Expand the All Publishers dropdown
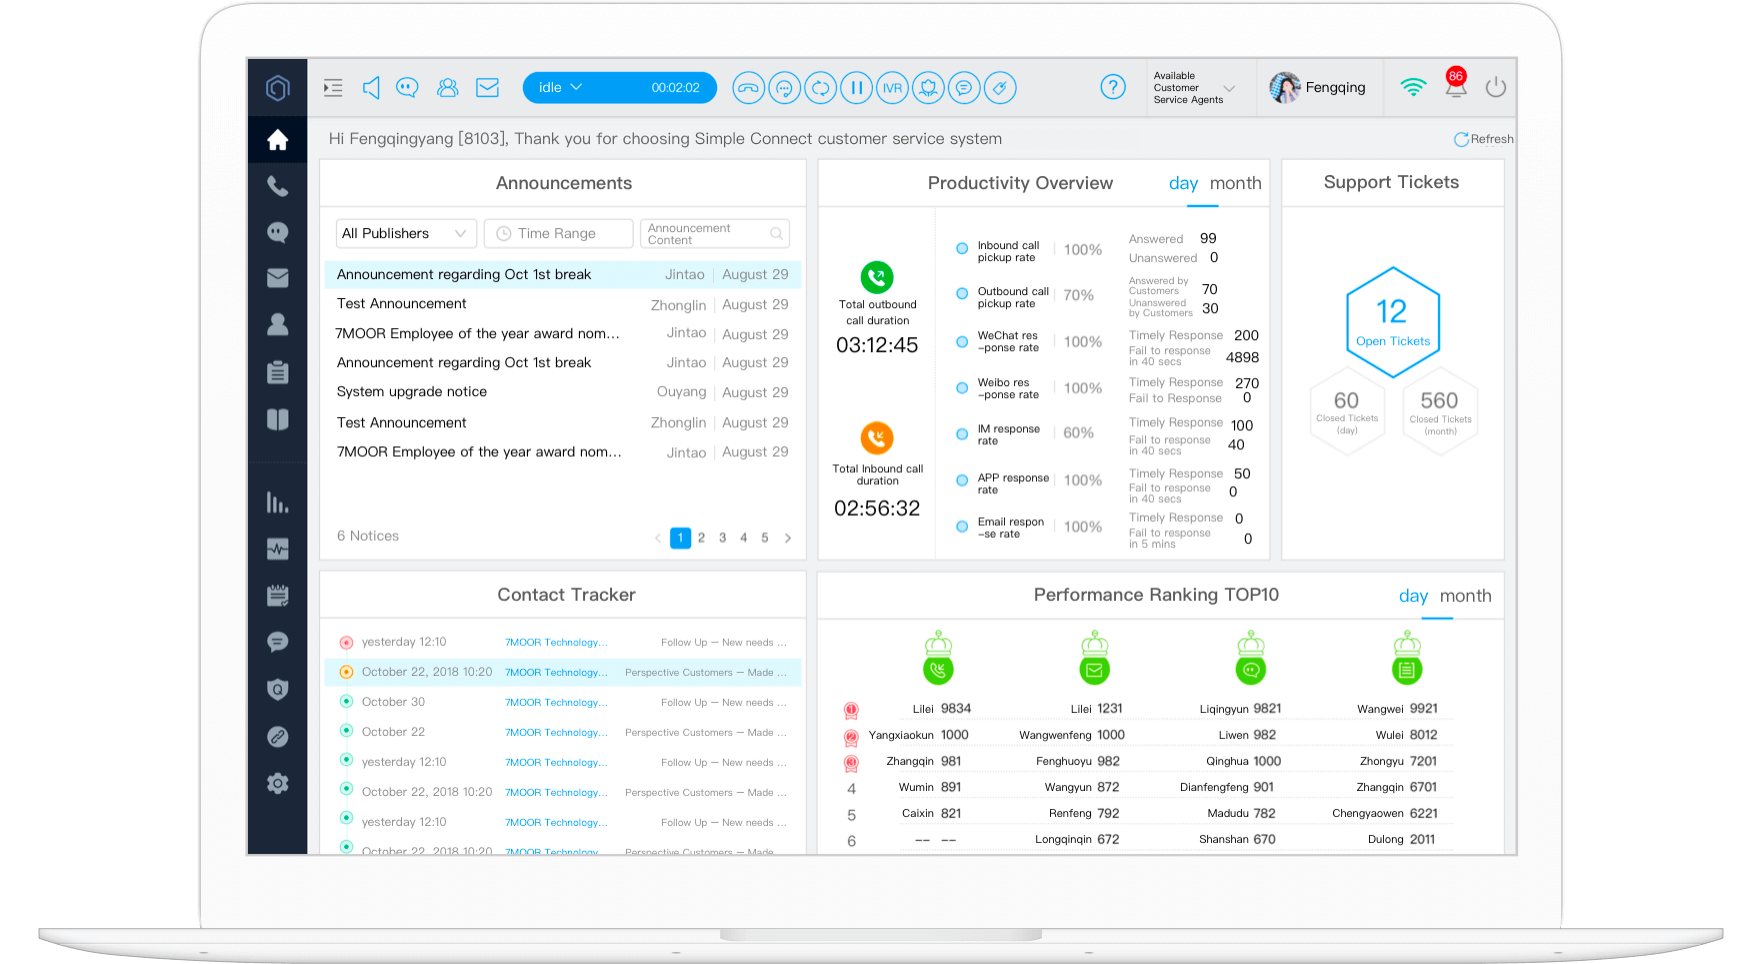Screen dimensions: 1760x964 tap(405, 233)
